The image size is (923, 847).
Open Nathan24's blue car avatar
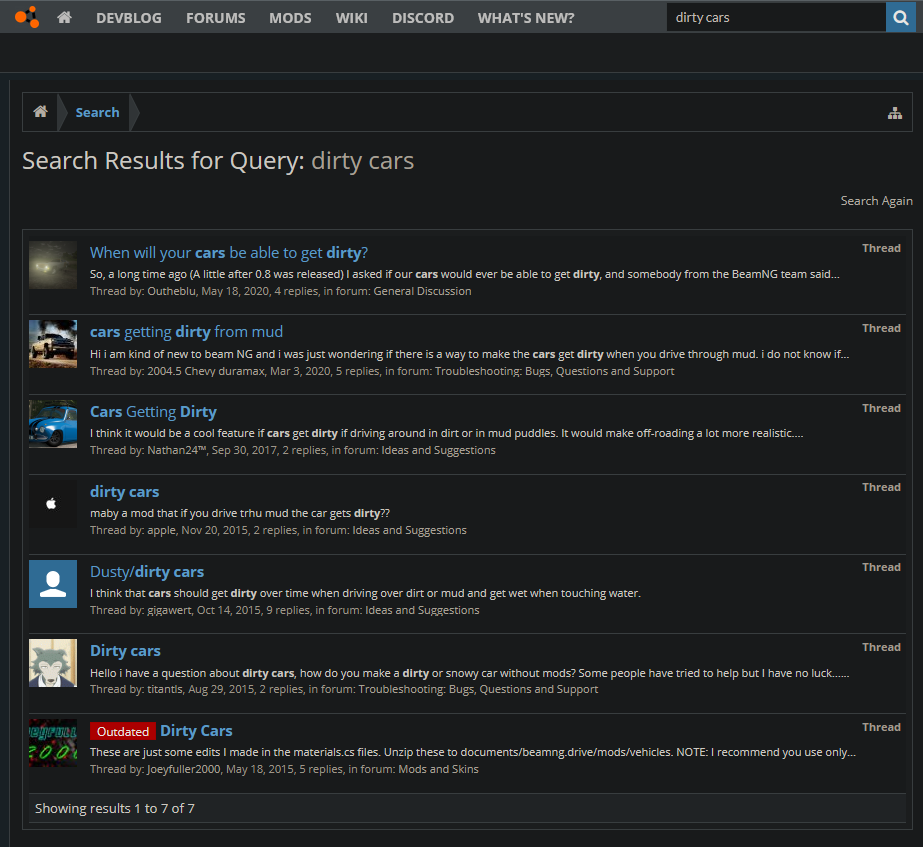(53, 424)
